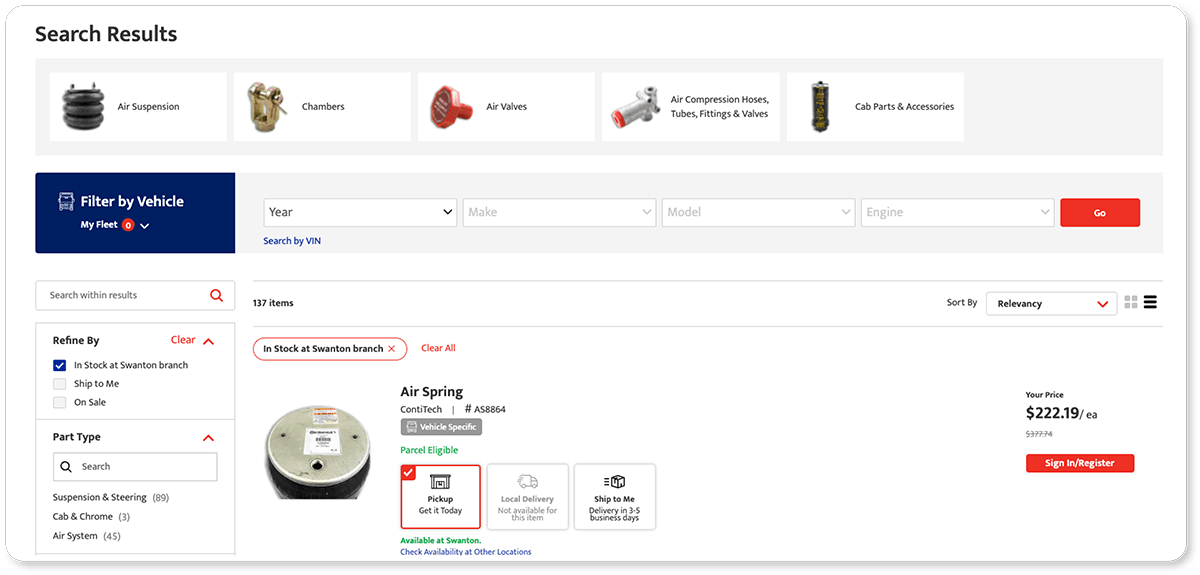Enable the Ship to Me filter
The image size is (1200, 575).
60,384
